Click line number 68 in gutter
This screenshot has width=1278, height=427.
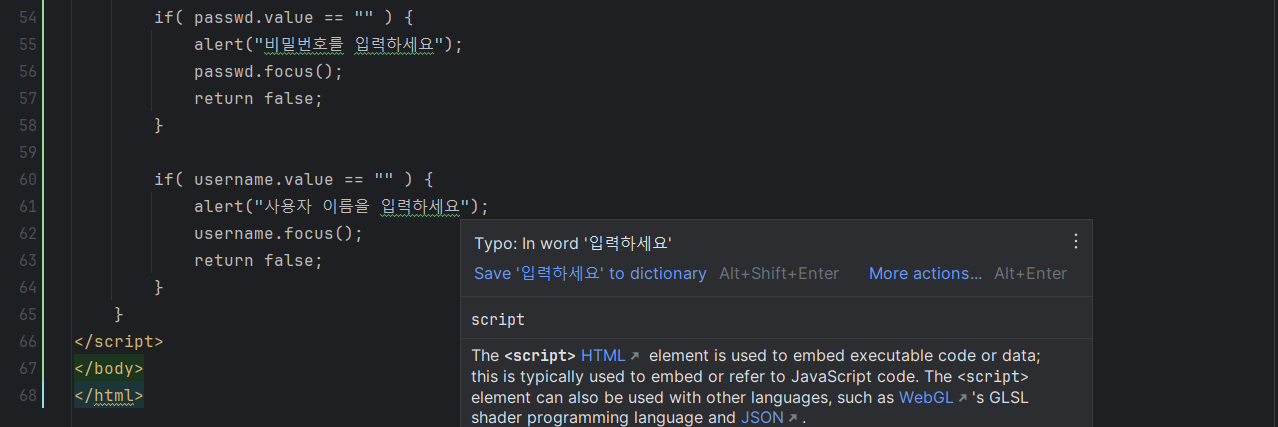tap(28, 395)
